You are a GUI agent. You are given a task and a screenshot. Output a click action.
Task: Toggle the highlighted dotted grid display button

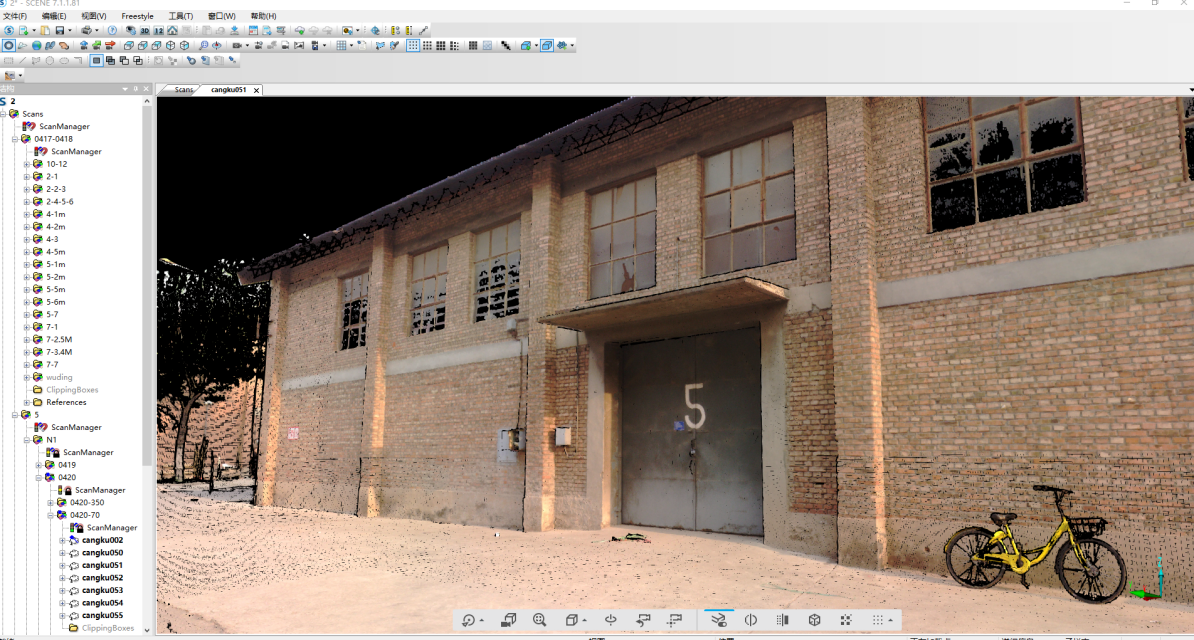413,46
